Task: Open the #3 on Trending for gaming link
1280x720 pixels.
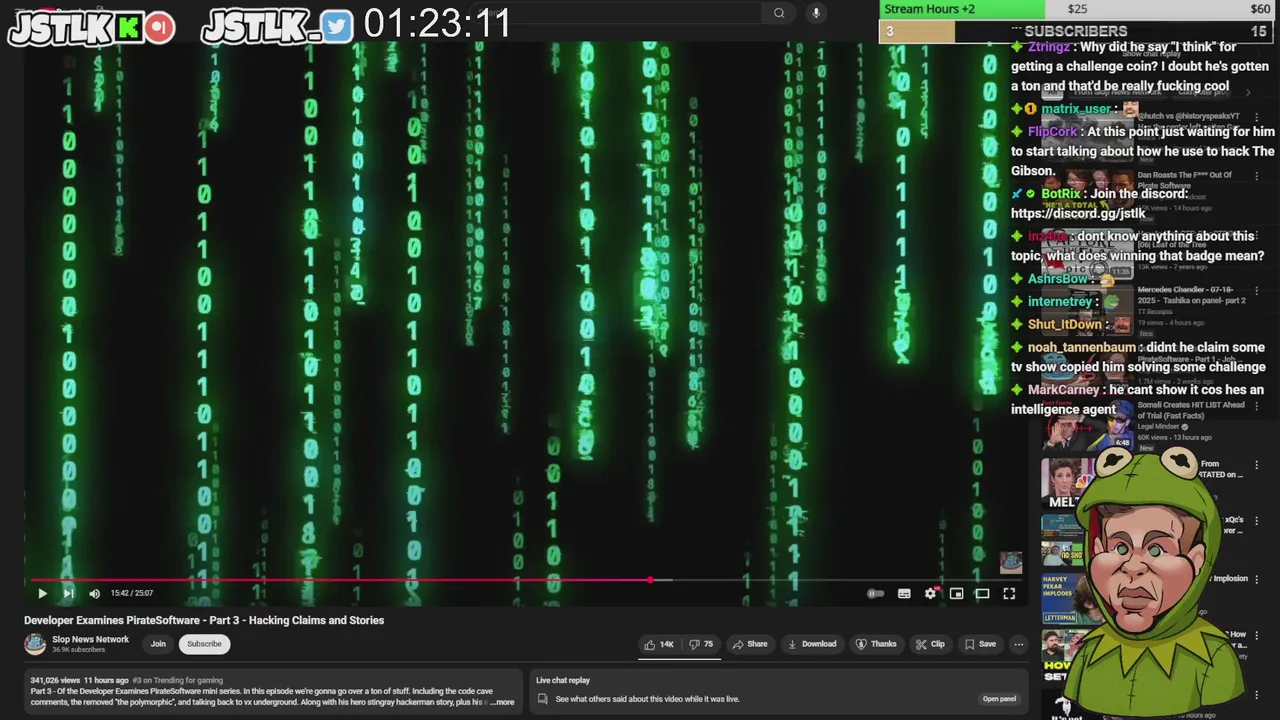Action: click(178, 681)
